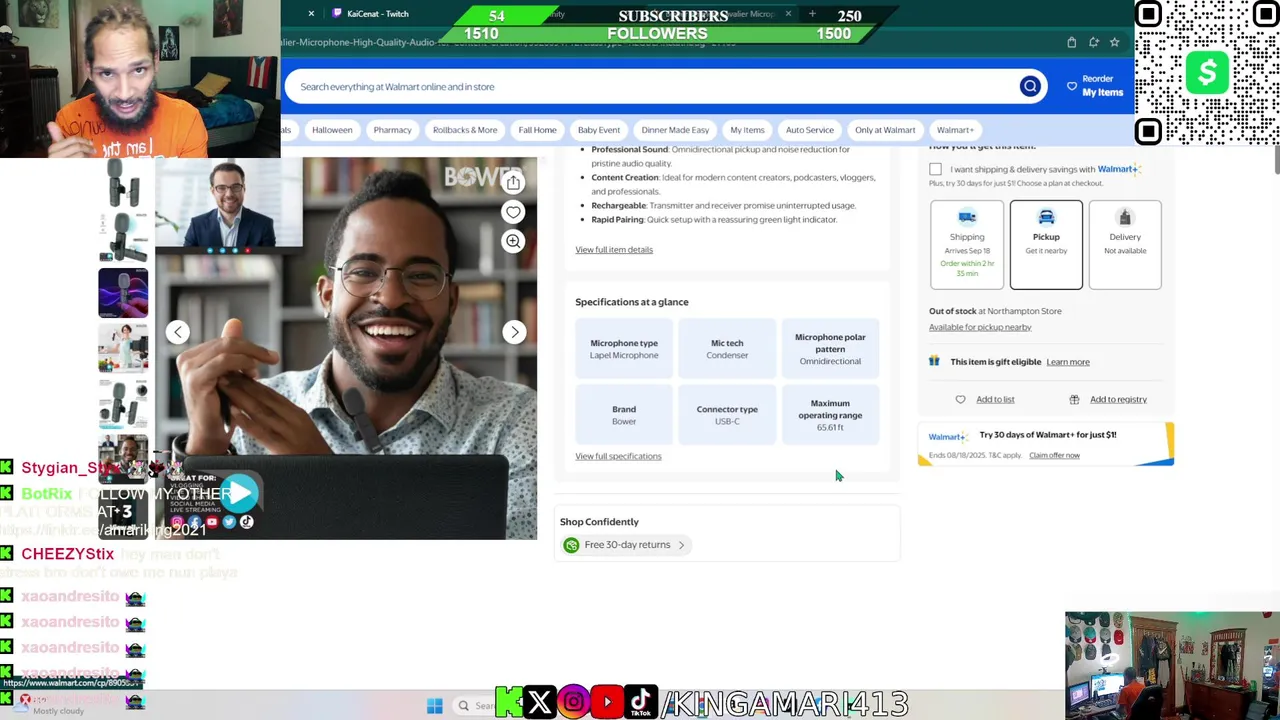The height and width of the screenshot is (720, 1280).
Task: Open the Rollbacks & More pill
Action: pos(465,130)
